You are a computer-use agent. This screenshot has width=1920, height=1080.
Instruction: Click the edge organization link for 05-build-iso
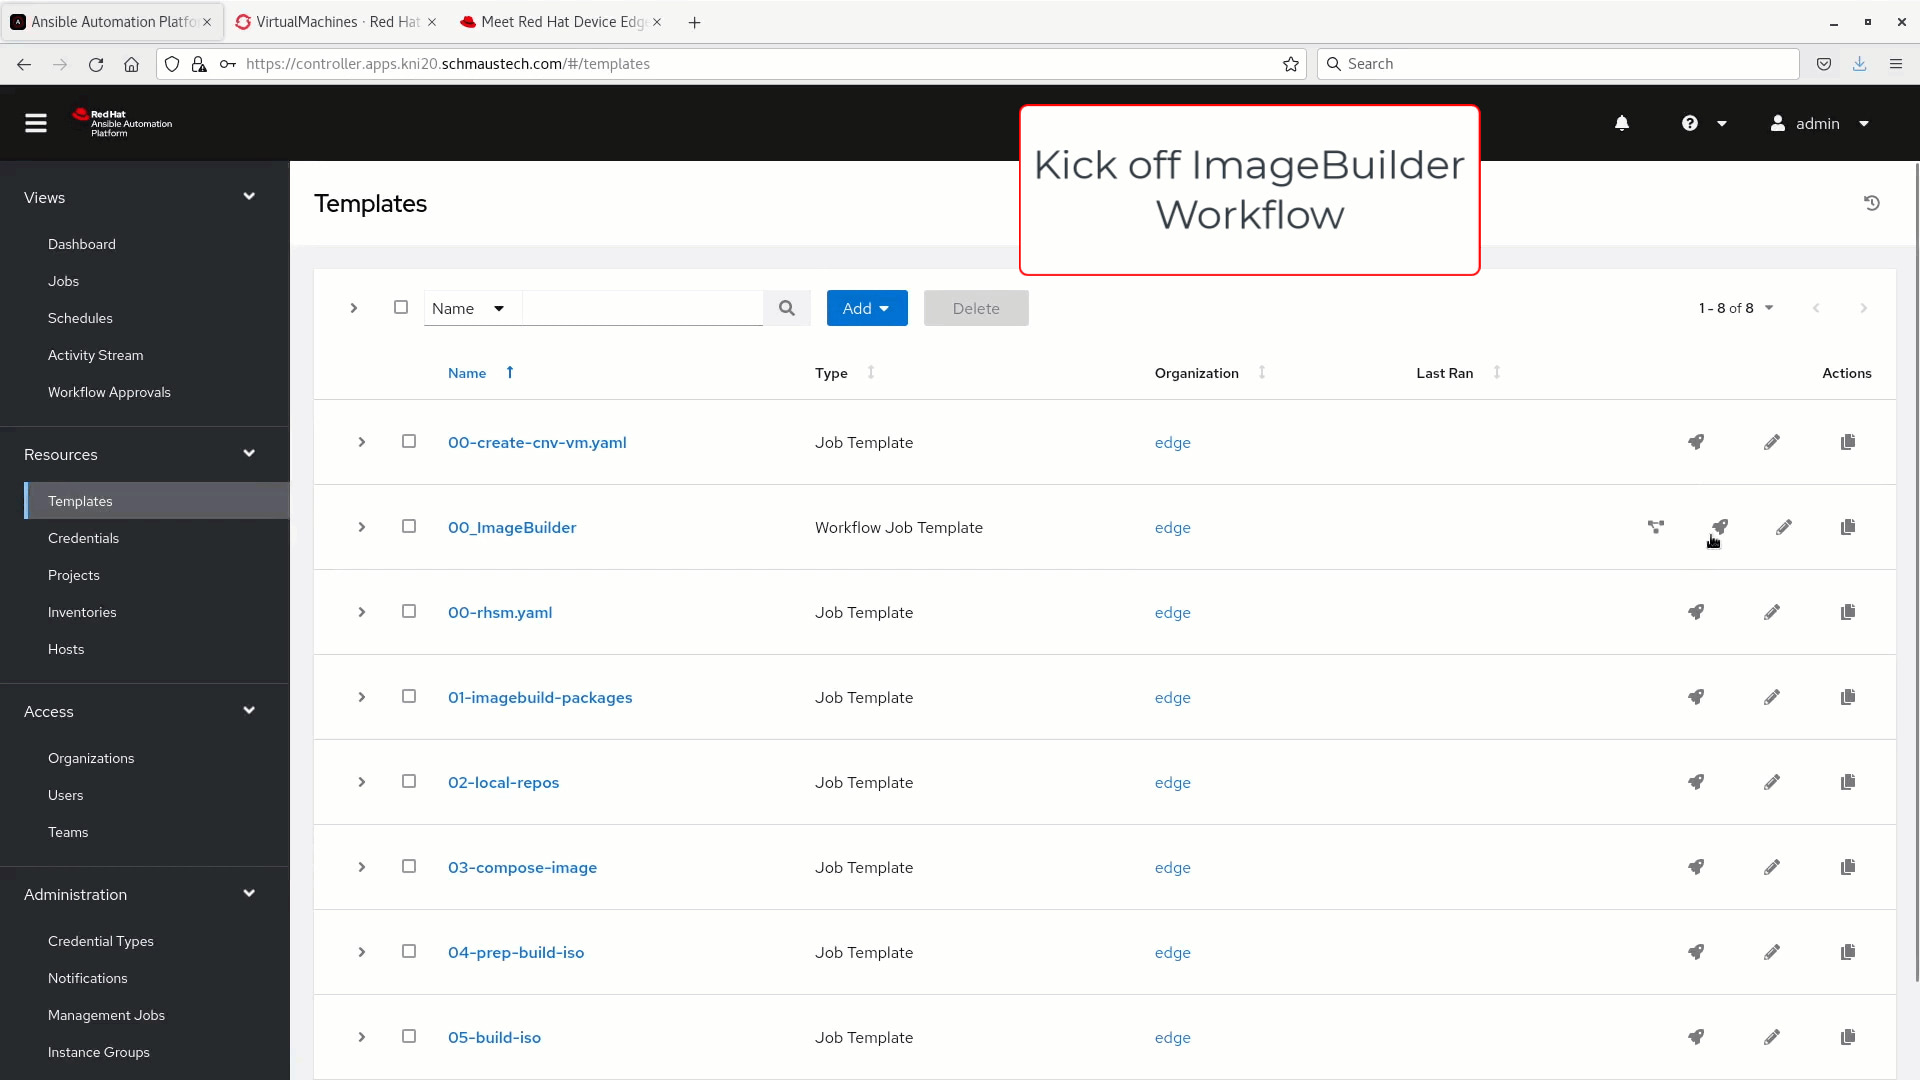[x=1172, y=1037]
